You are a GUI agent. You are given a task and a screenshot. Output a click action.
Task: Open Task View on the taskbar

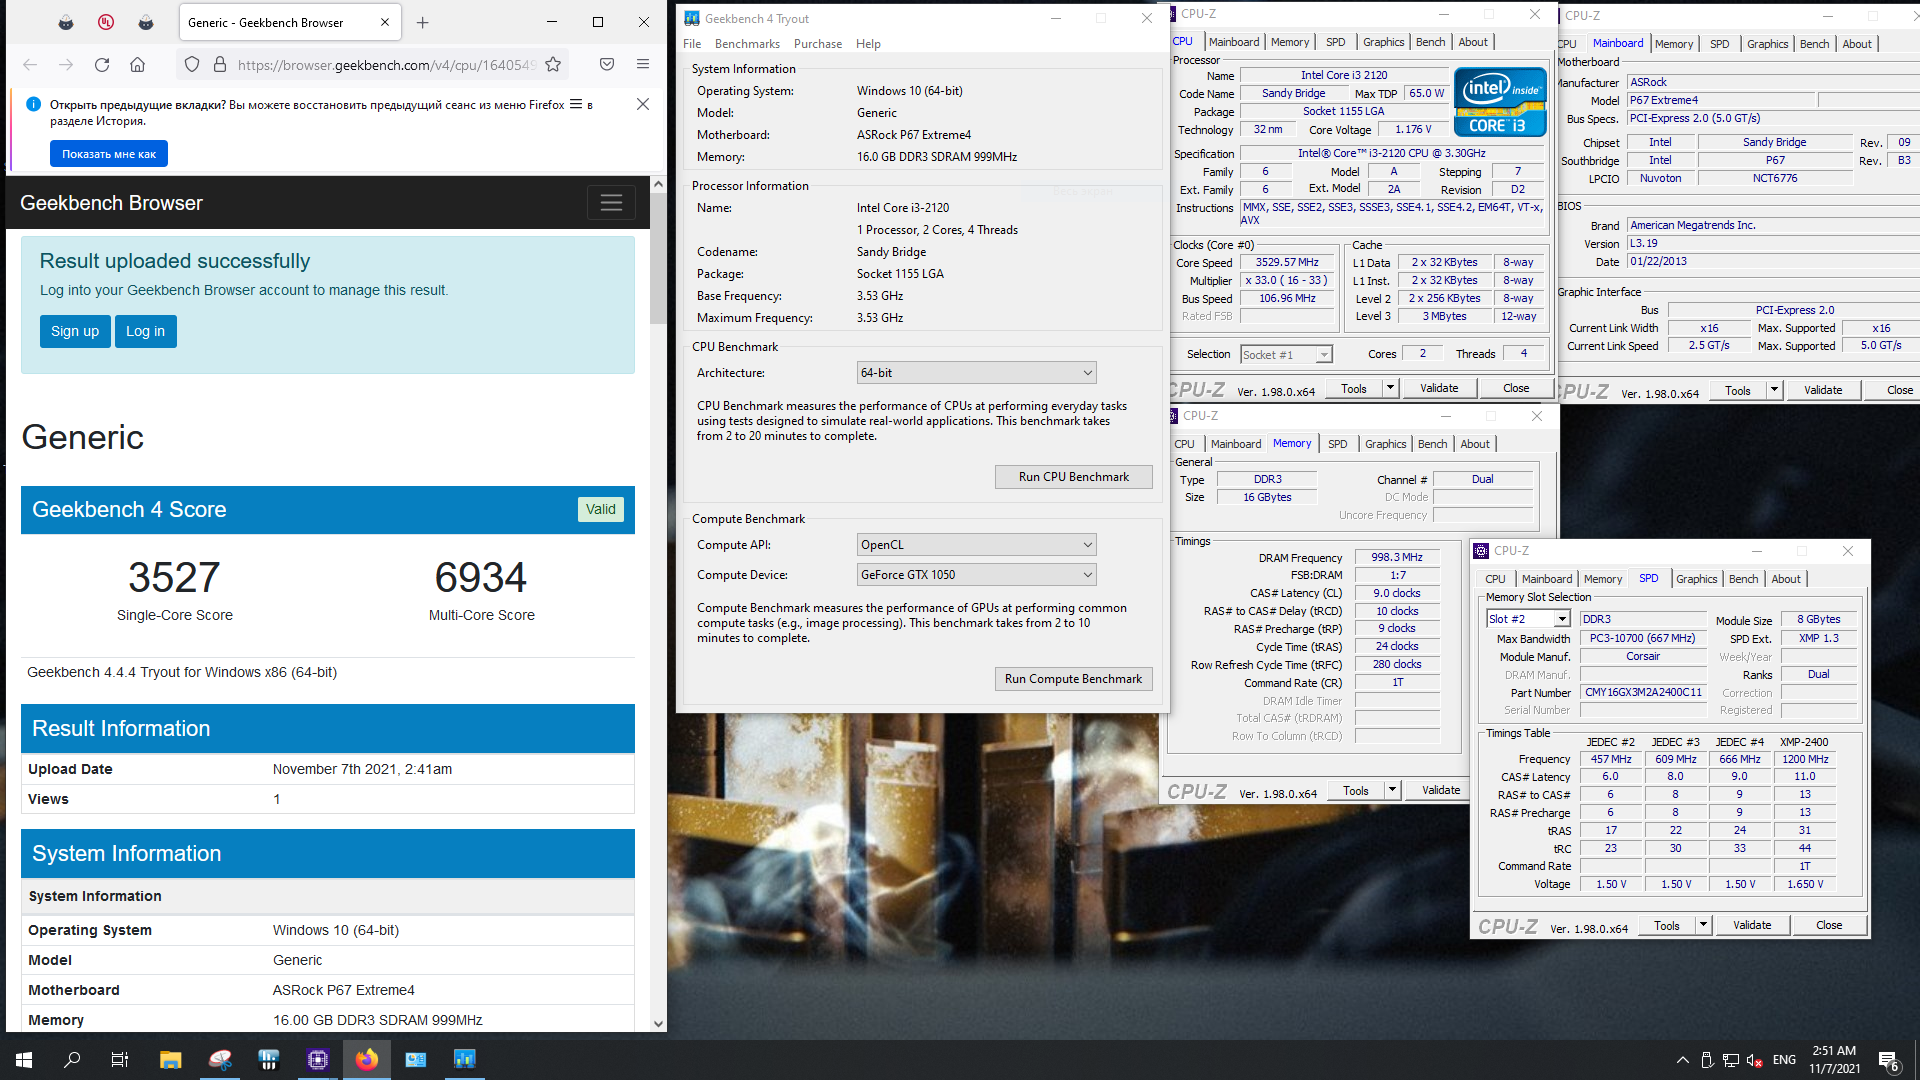click(x=120, y=1059)
